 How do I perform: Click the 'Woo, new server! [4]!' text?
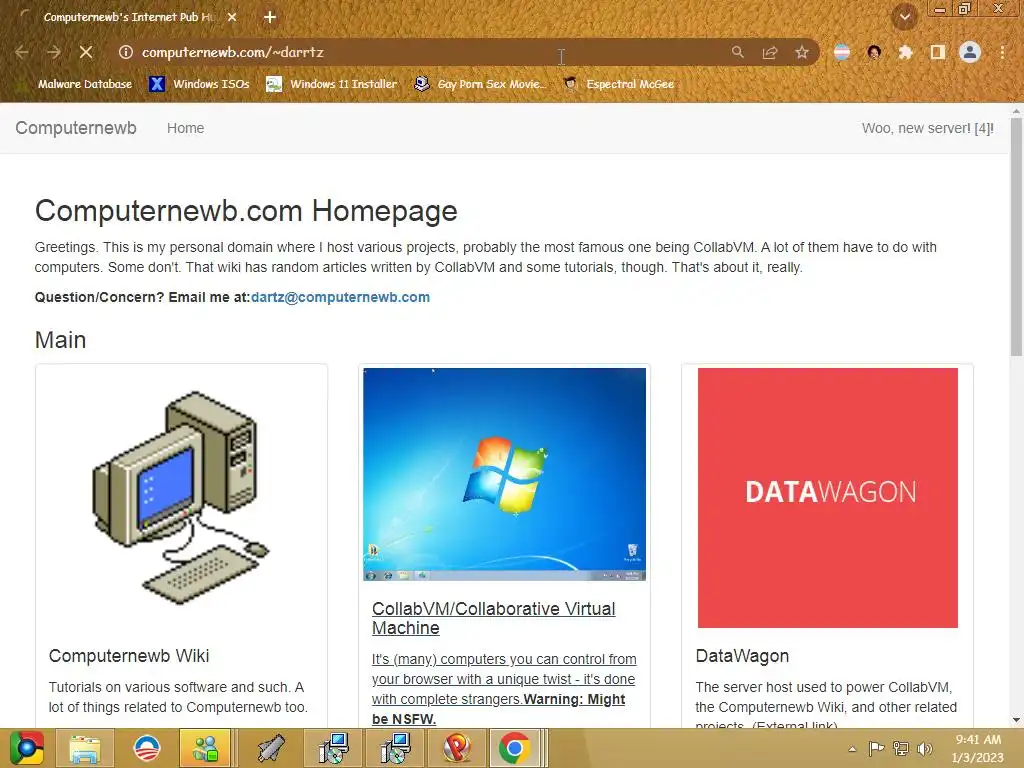[927, 128]
